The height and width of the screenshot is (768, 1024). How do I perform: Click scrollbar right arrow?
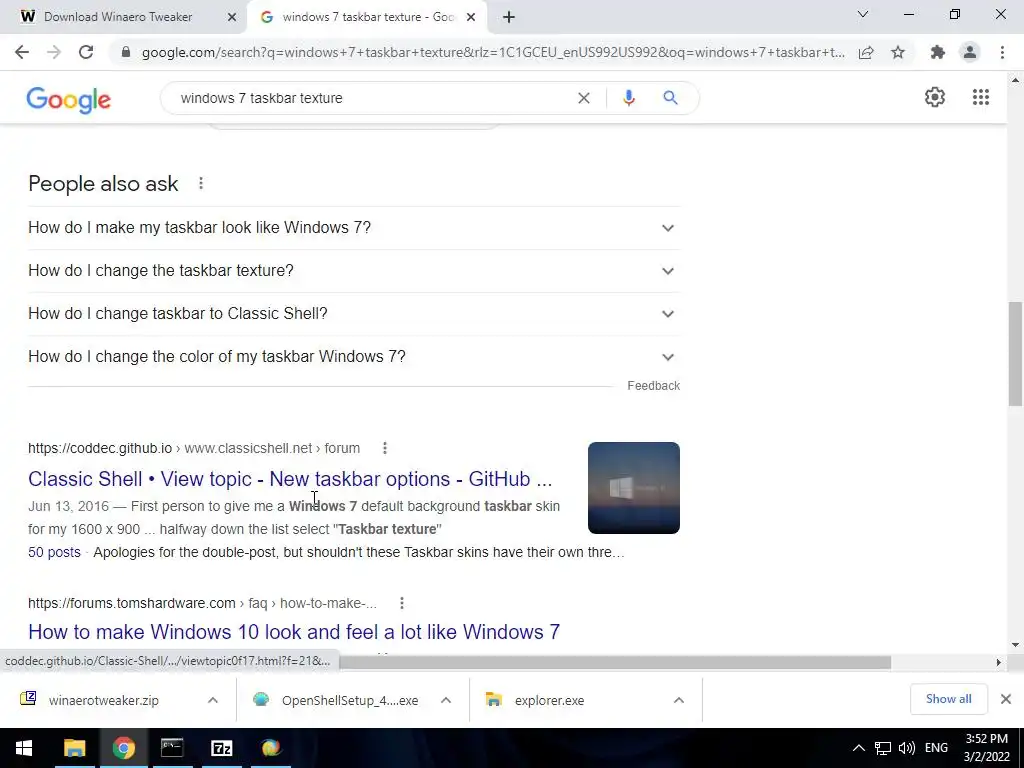[x=999, y=662]
